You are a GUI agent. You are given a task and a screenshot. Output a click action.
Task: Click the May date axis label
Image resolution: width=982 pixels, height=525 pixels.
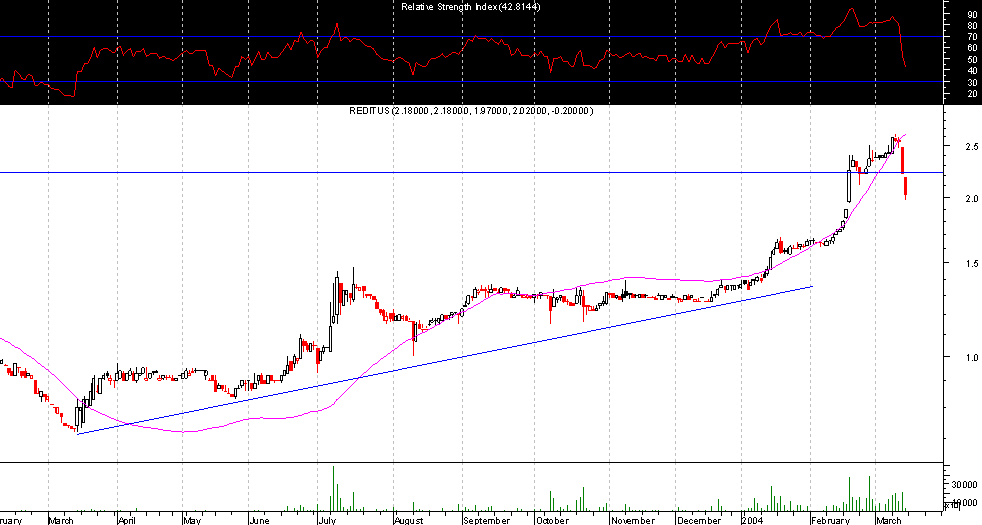[192, 520]
